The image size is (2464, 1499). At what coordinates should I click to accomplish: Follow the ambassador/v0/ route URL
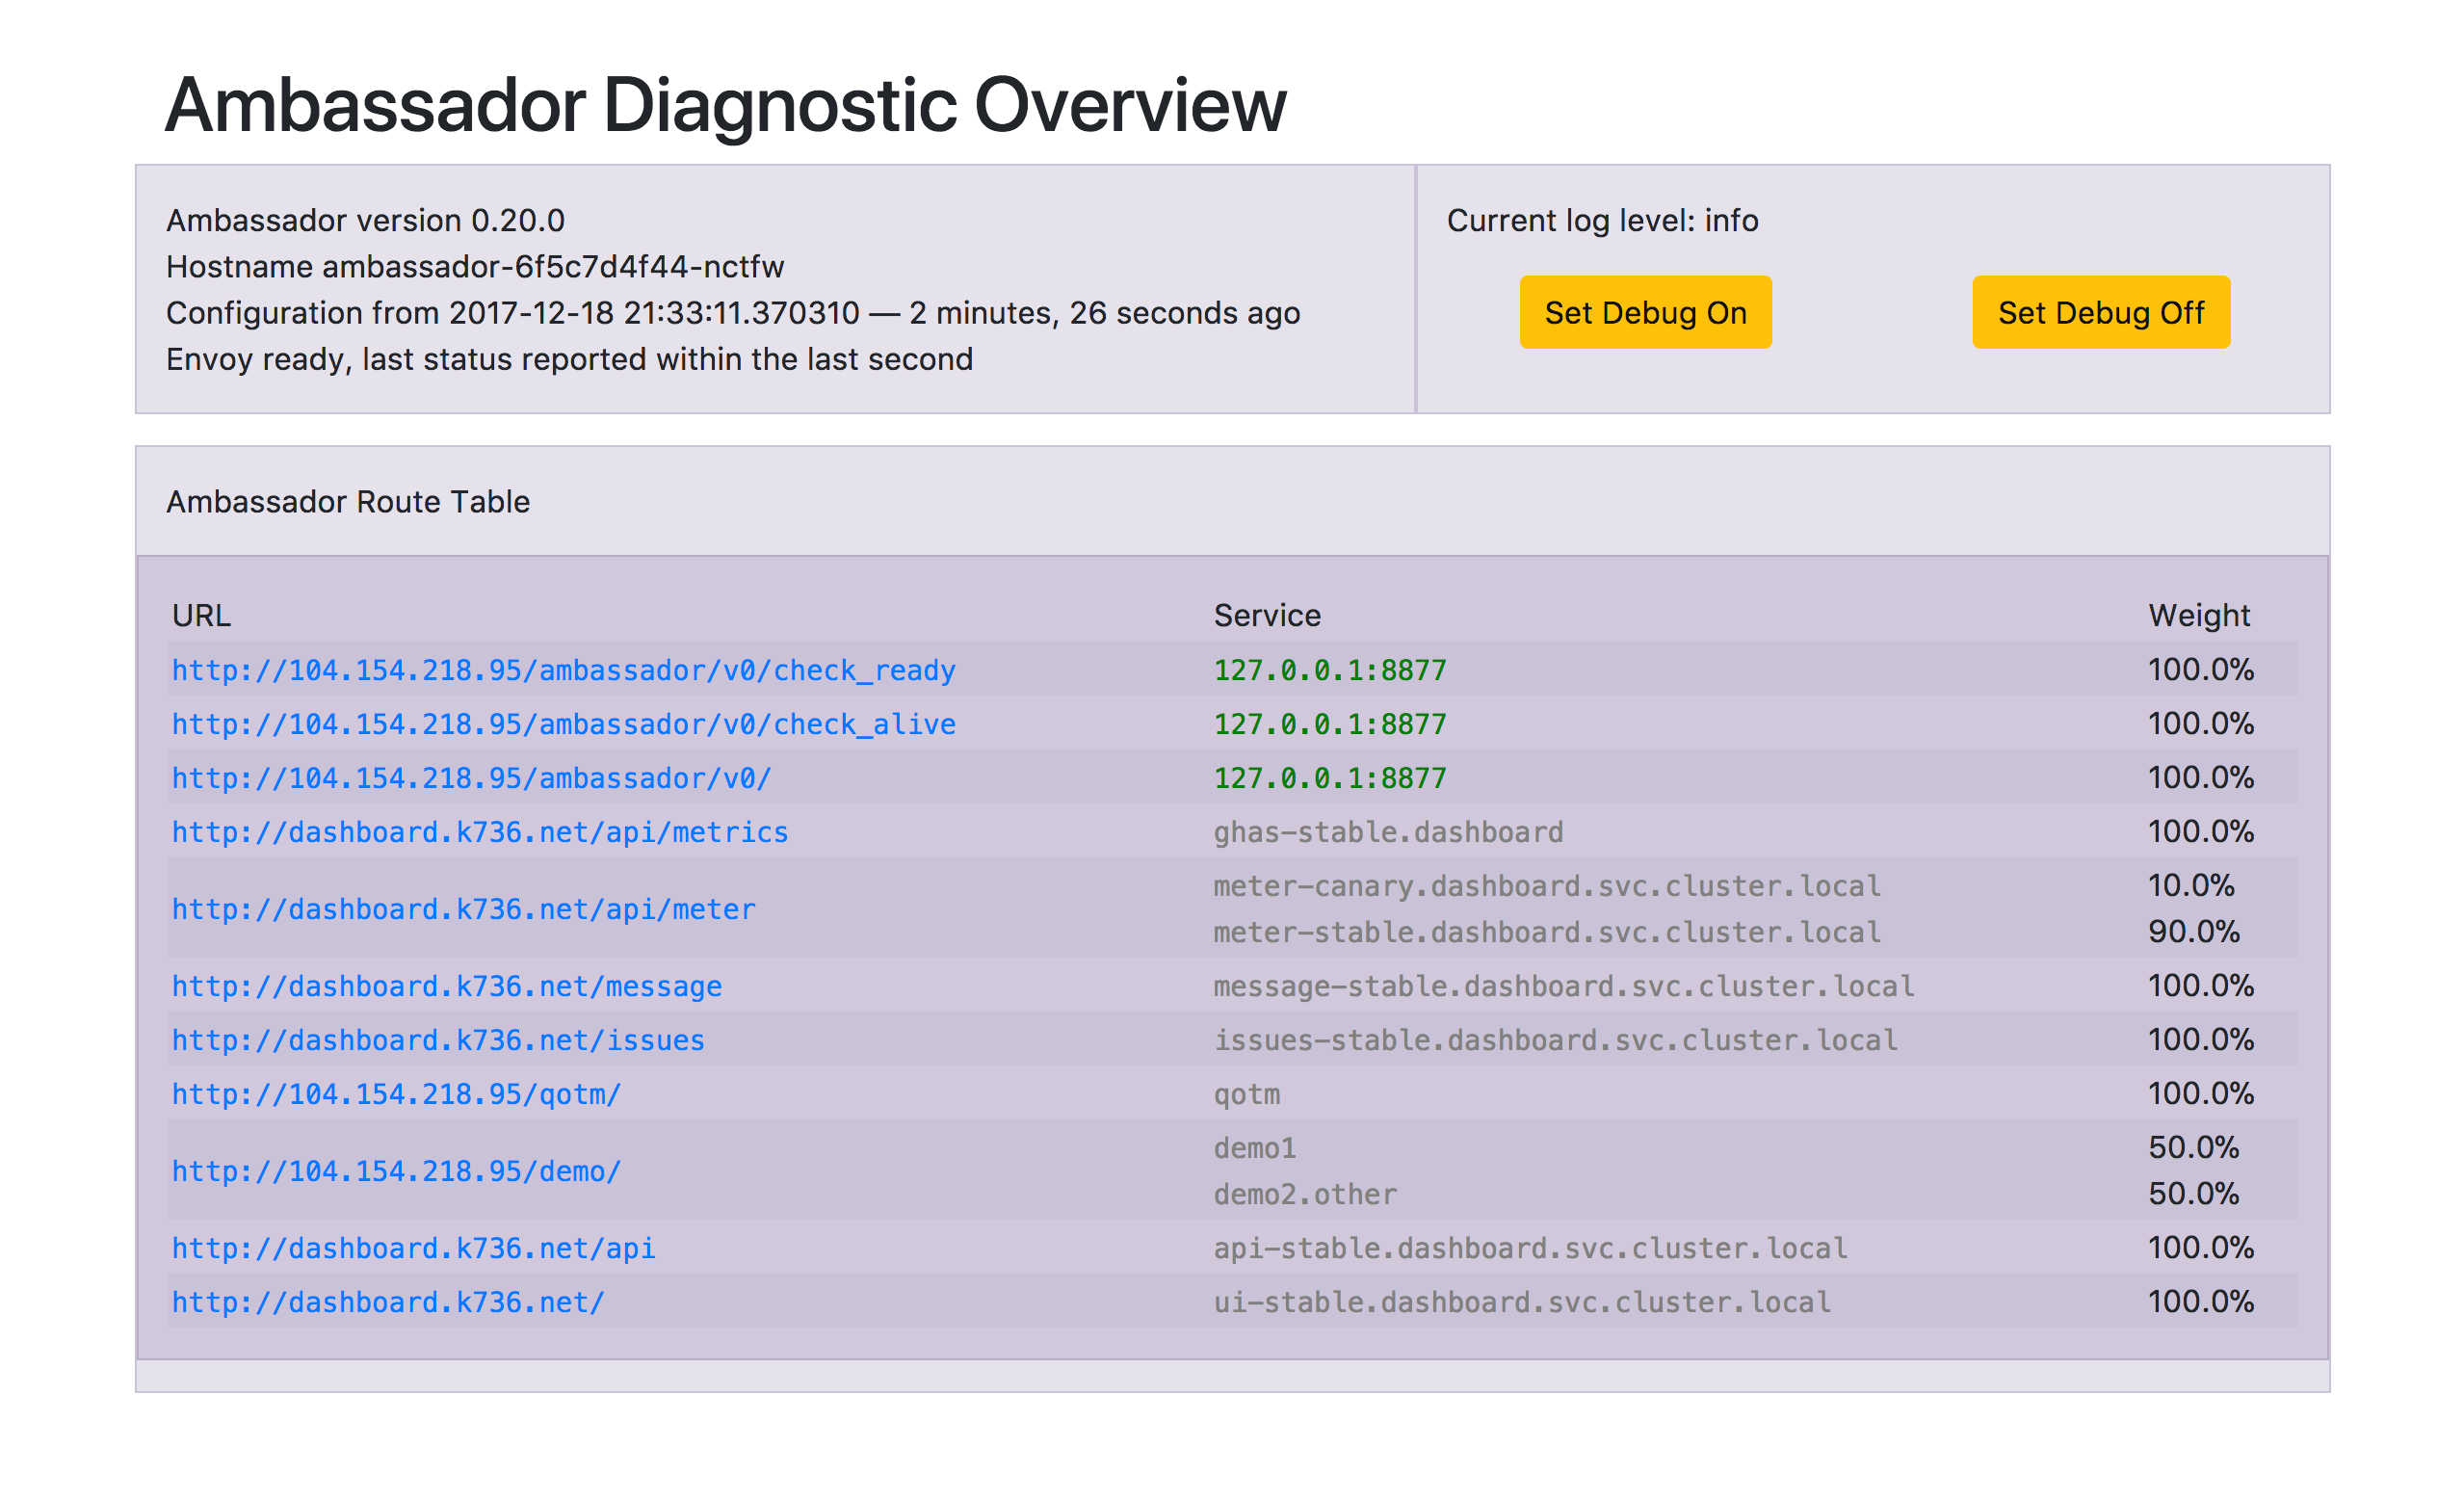[471, 778]
